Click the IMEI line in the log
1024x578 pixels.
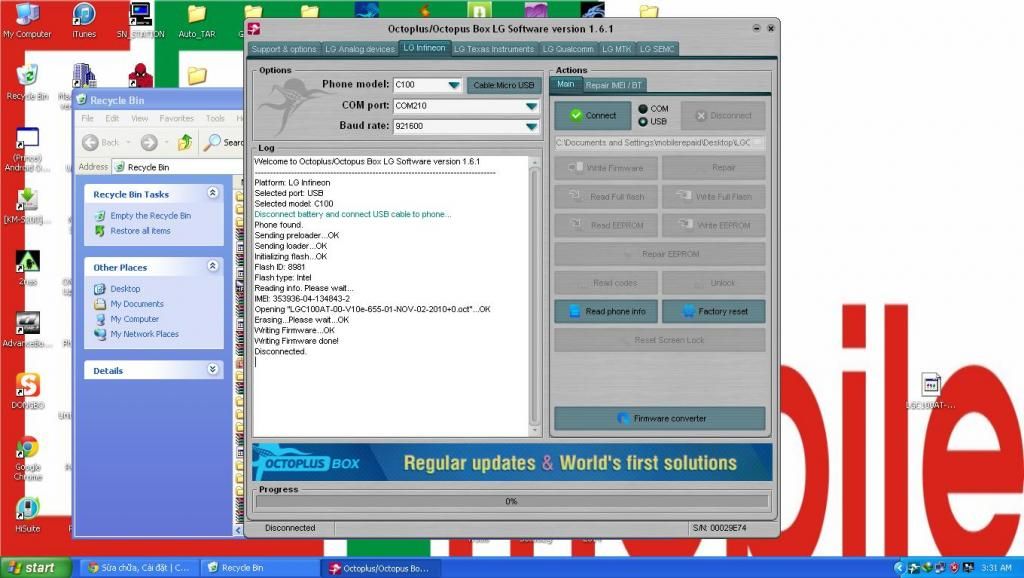click(302, 298)
